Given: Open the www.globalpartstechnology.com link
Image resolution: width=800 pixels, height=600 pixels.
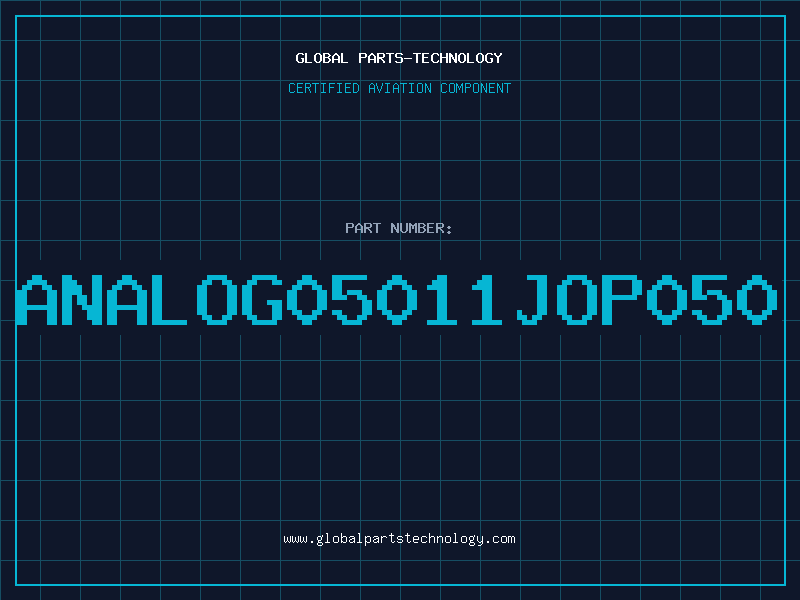Looking at the screenshot, I should tap(399, 539).
